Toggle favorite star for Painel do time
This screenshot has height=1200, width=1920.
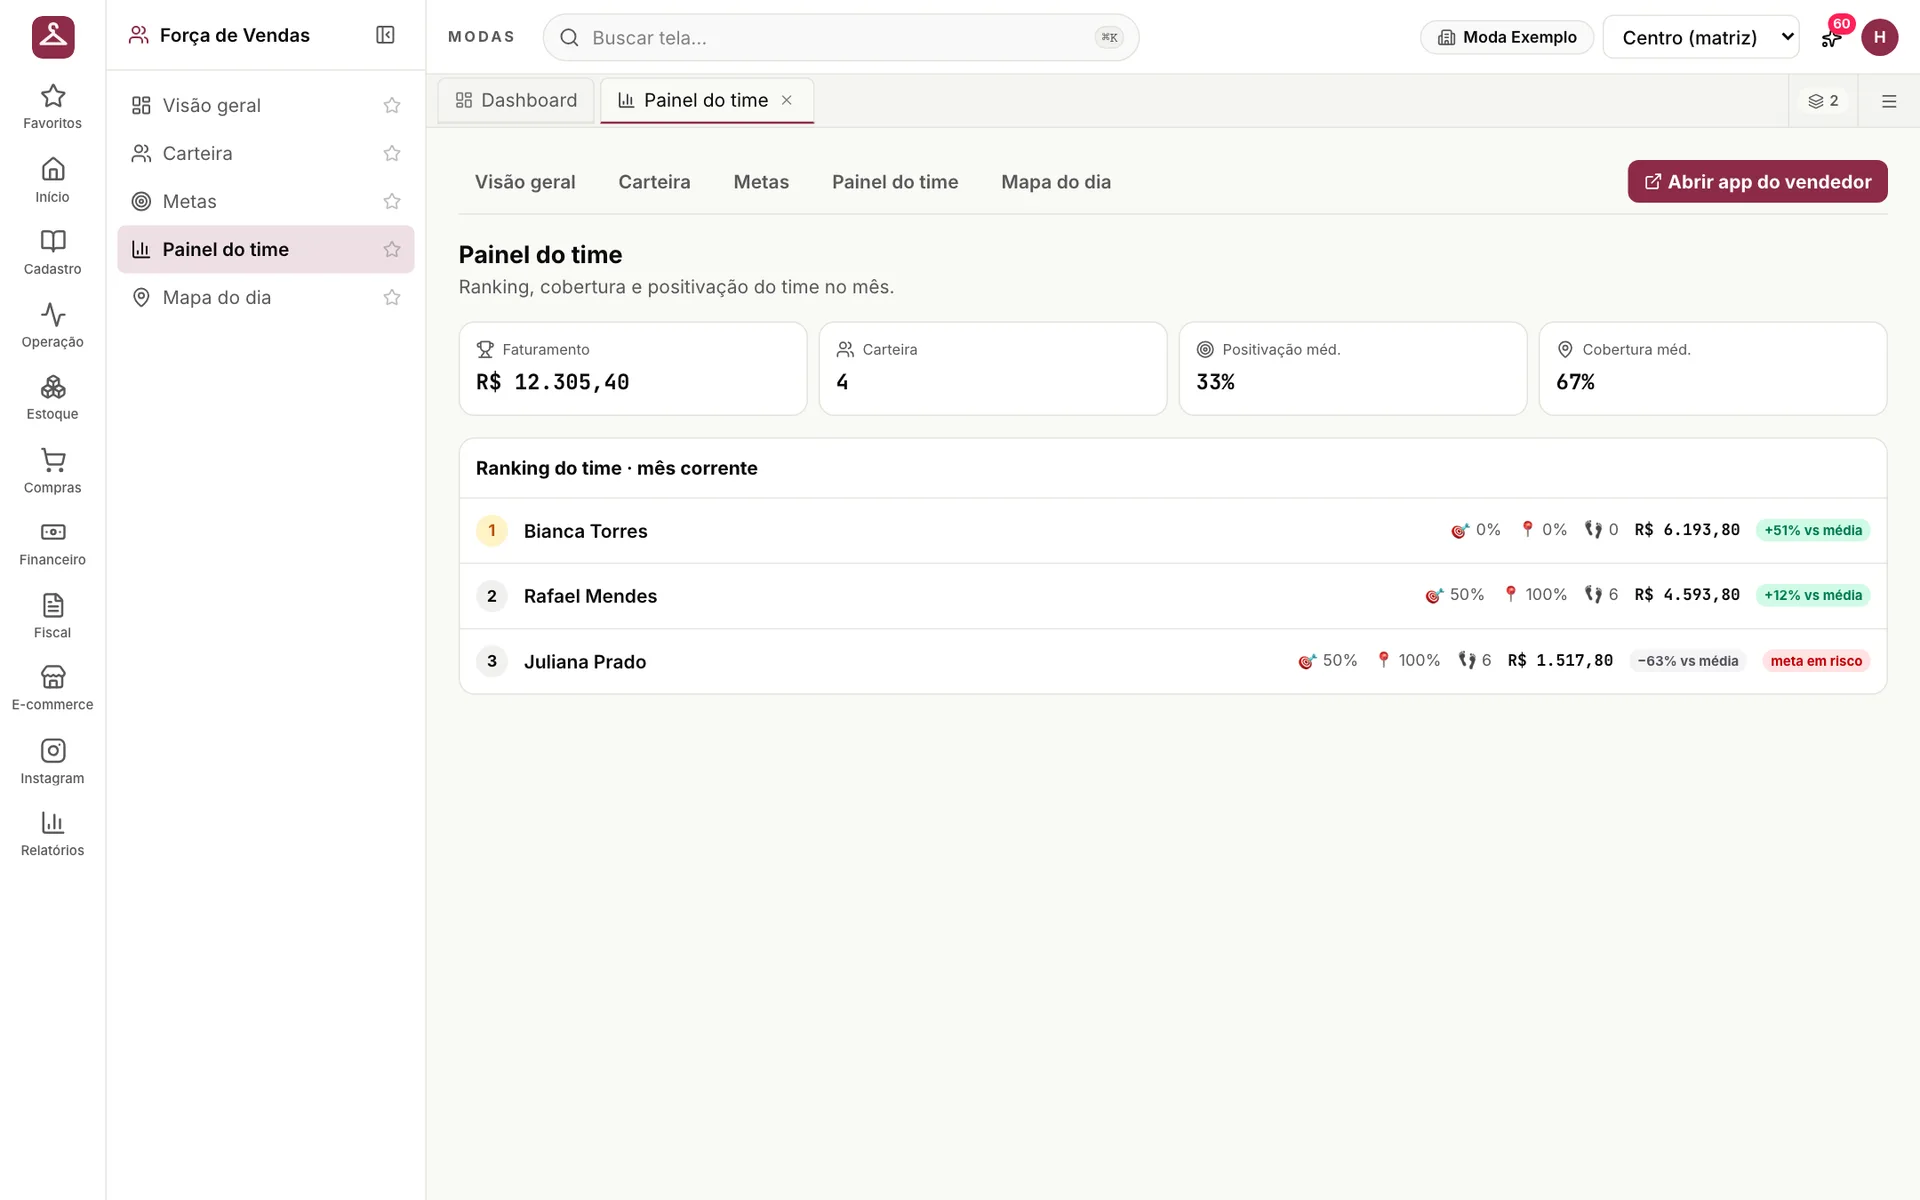(392, 249)
